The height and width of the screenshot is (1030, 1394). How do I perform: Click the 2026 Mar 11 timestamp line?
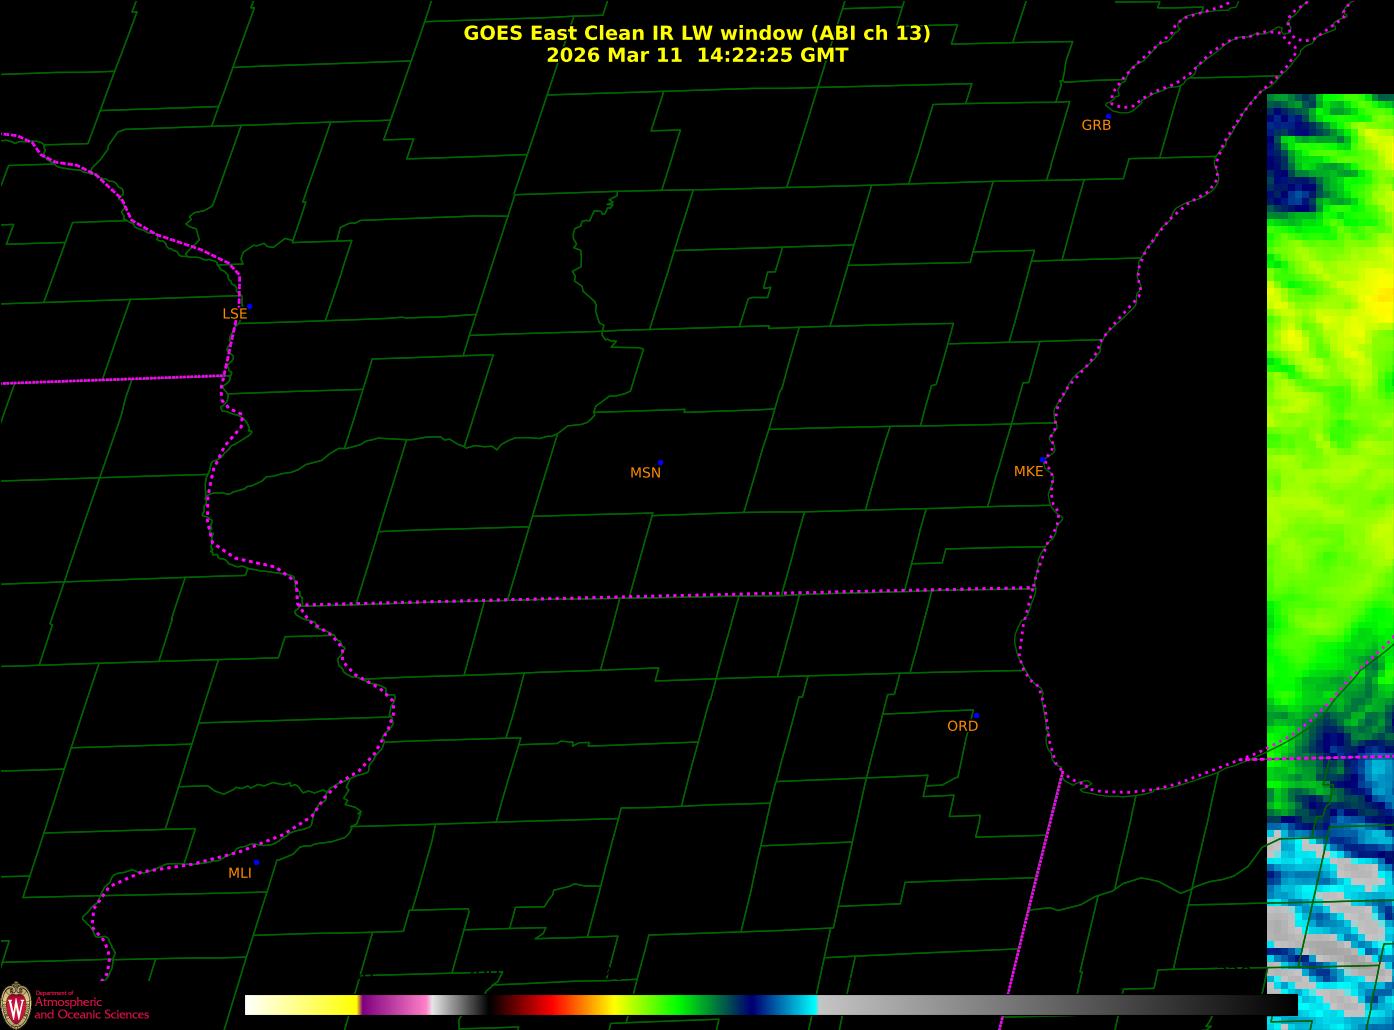coord(697,55)
